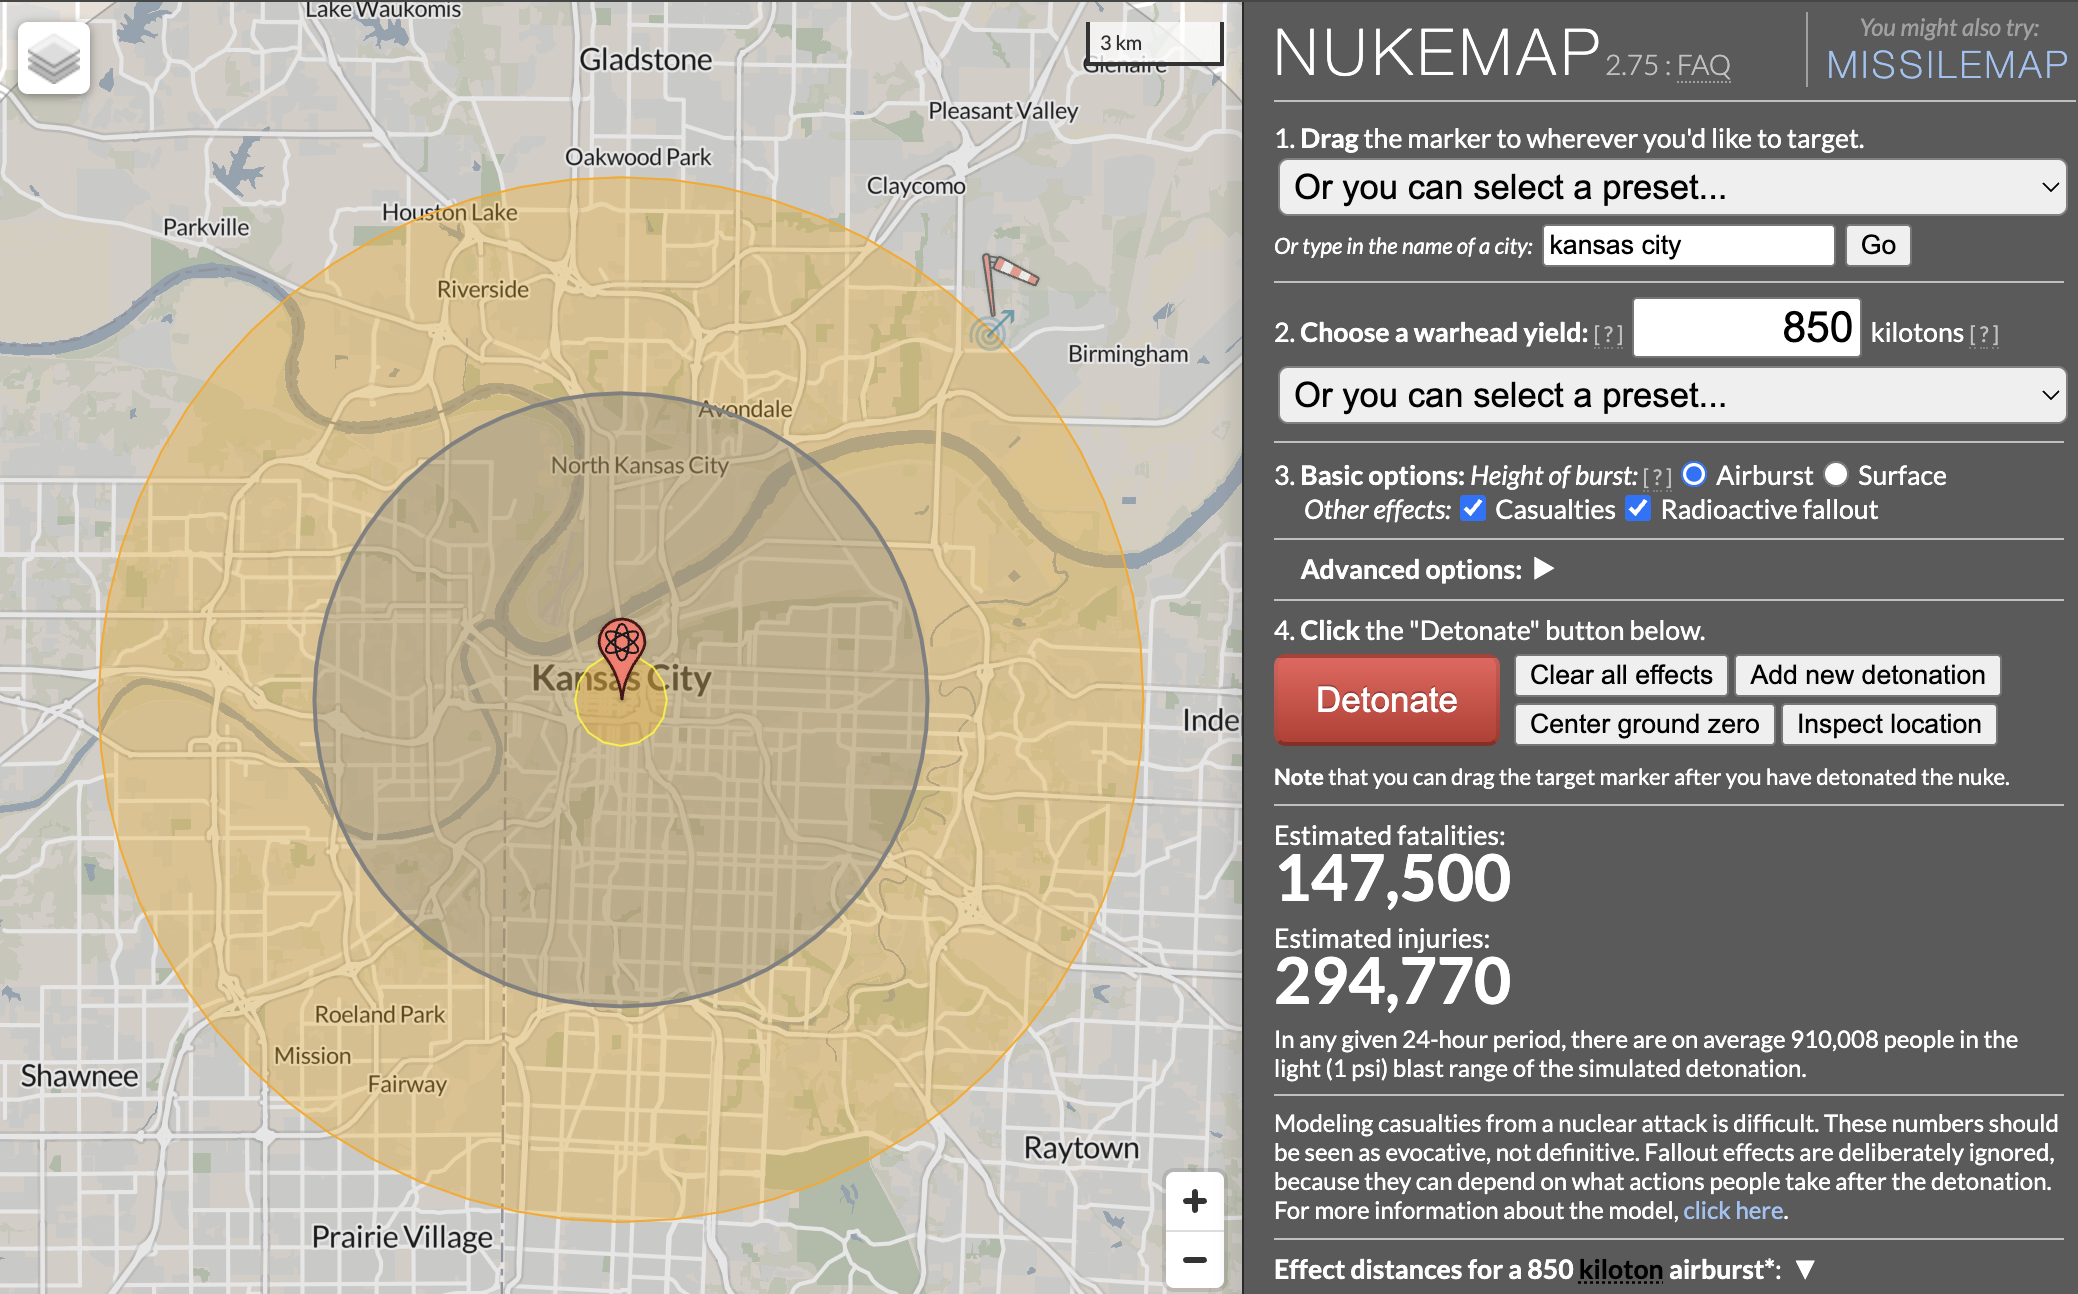Click the Houston Lake map label
This screenshot has height=1294, width=2078.
450,212
